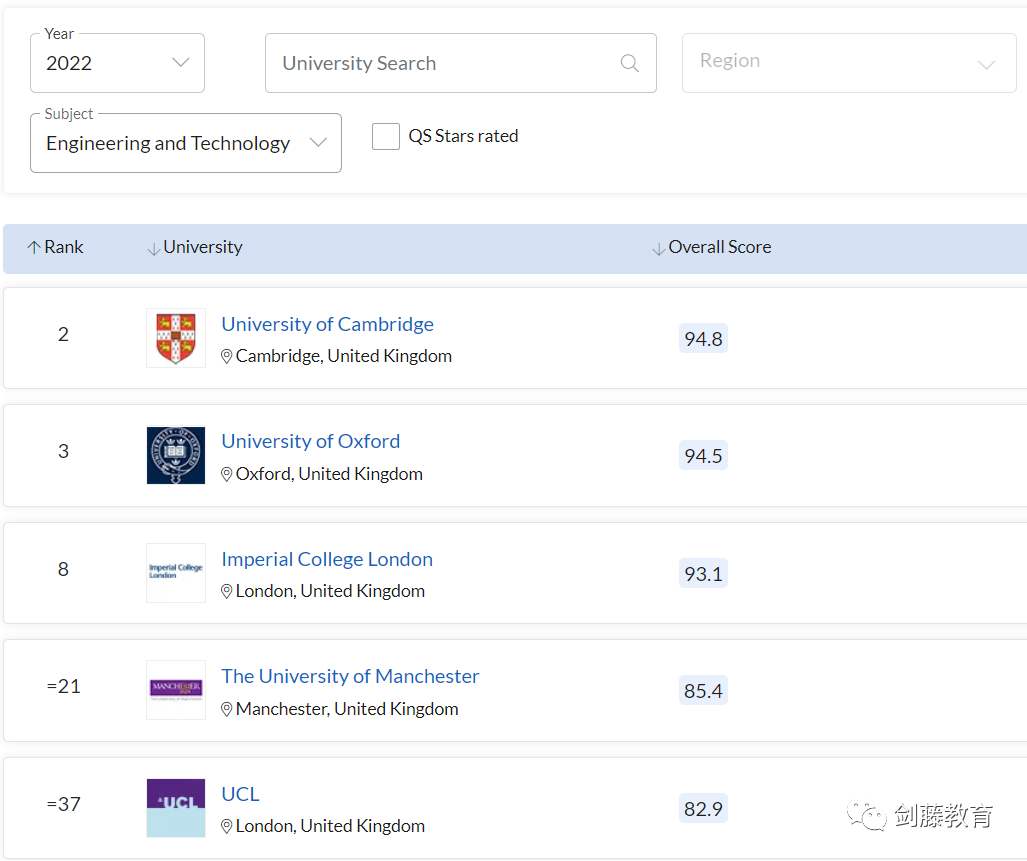Screen dimensions: 1027x861
Task: Click the Cambridge, United Kingdom location text
Action: click(x=344, y=356)
